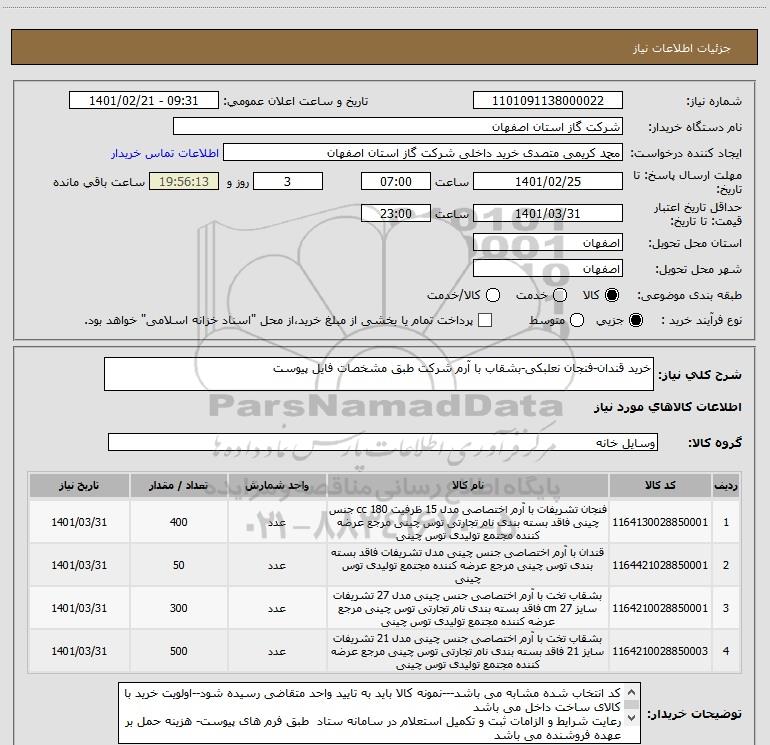Viewport: 770px width, 745px height.
Task: Click the buyer notes scroll down arrow
Action: tap(632, 718)
